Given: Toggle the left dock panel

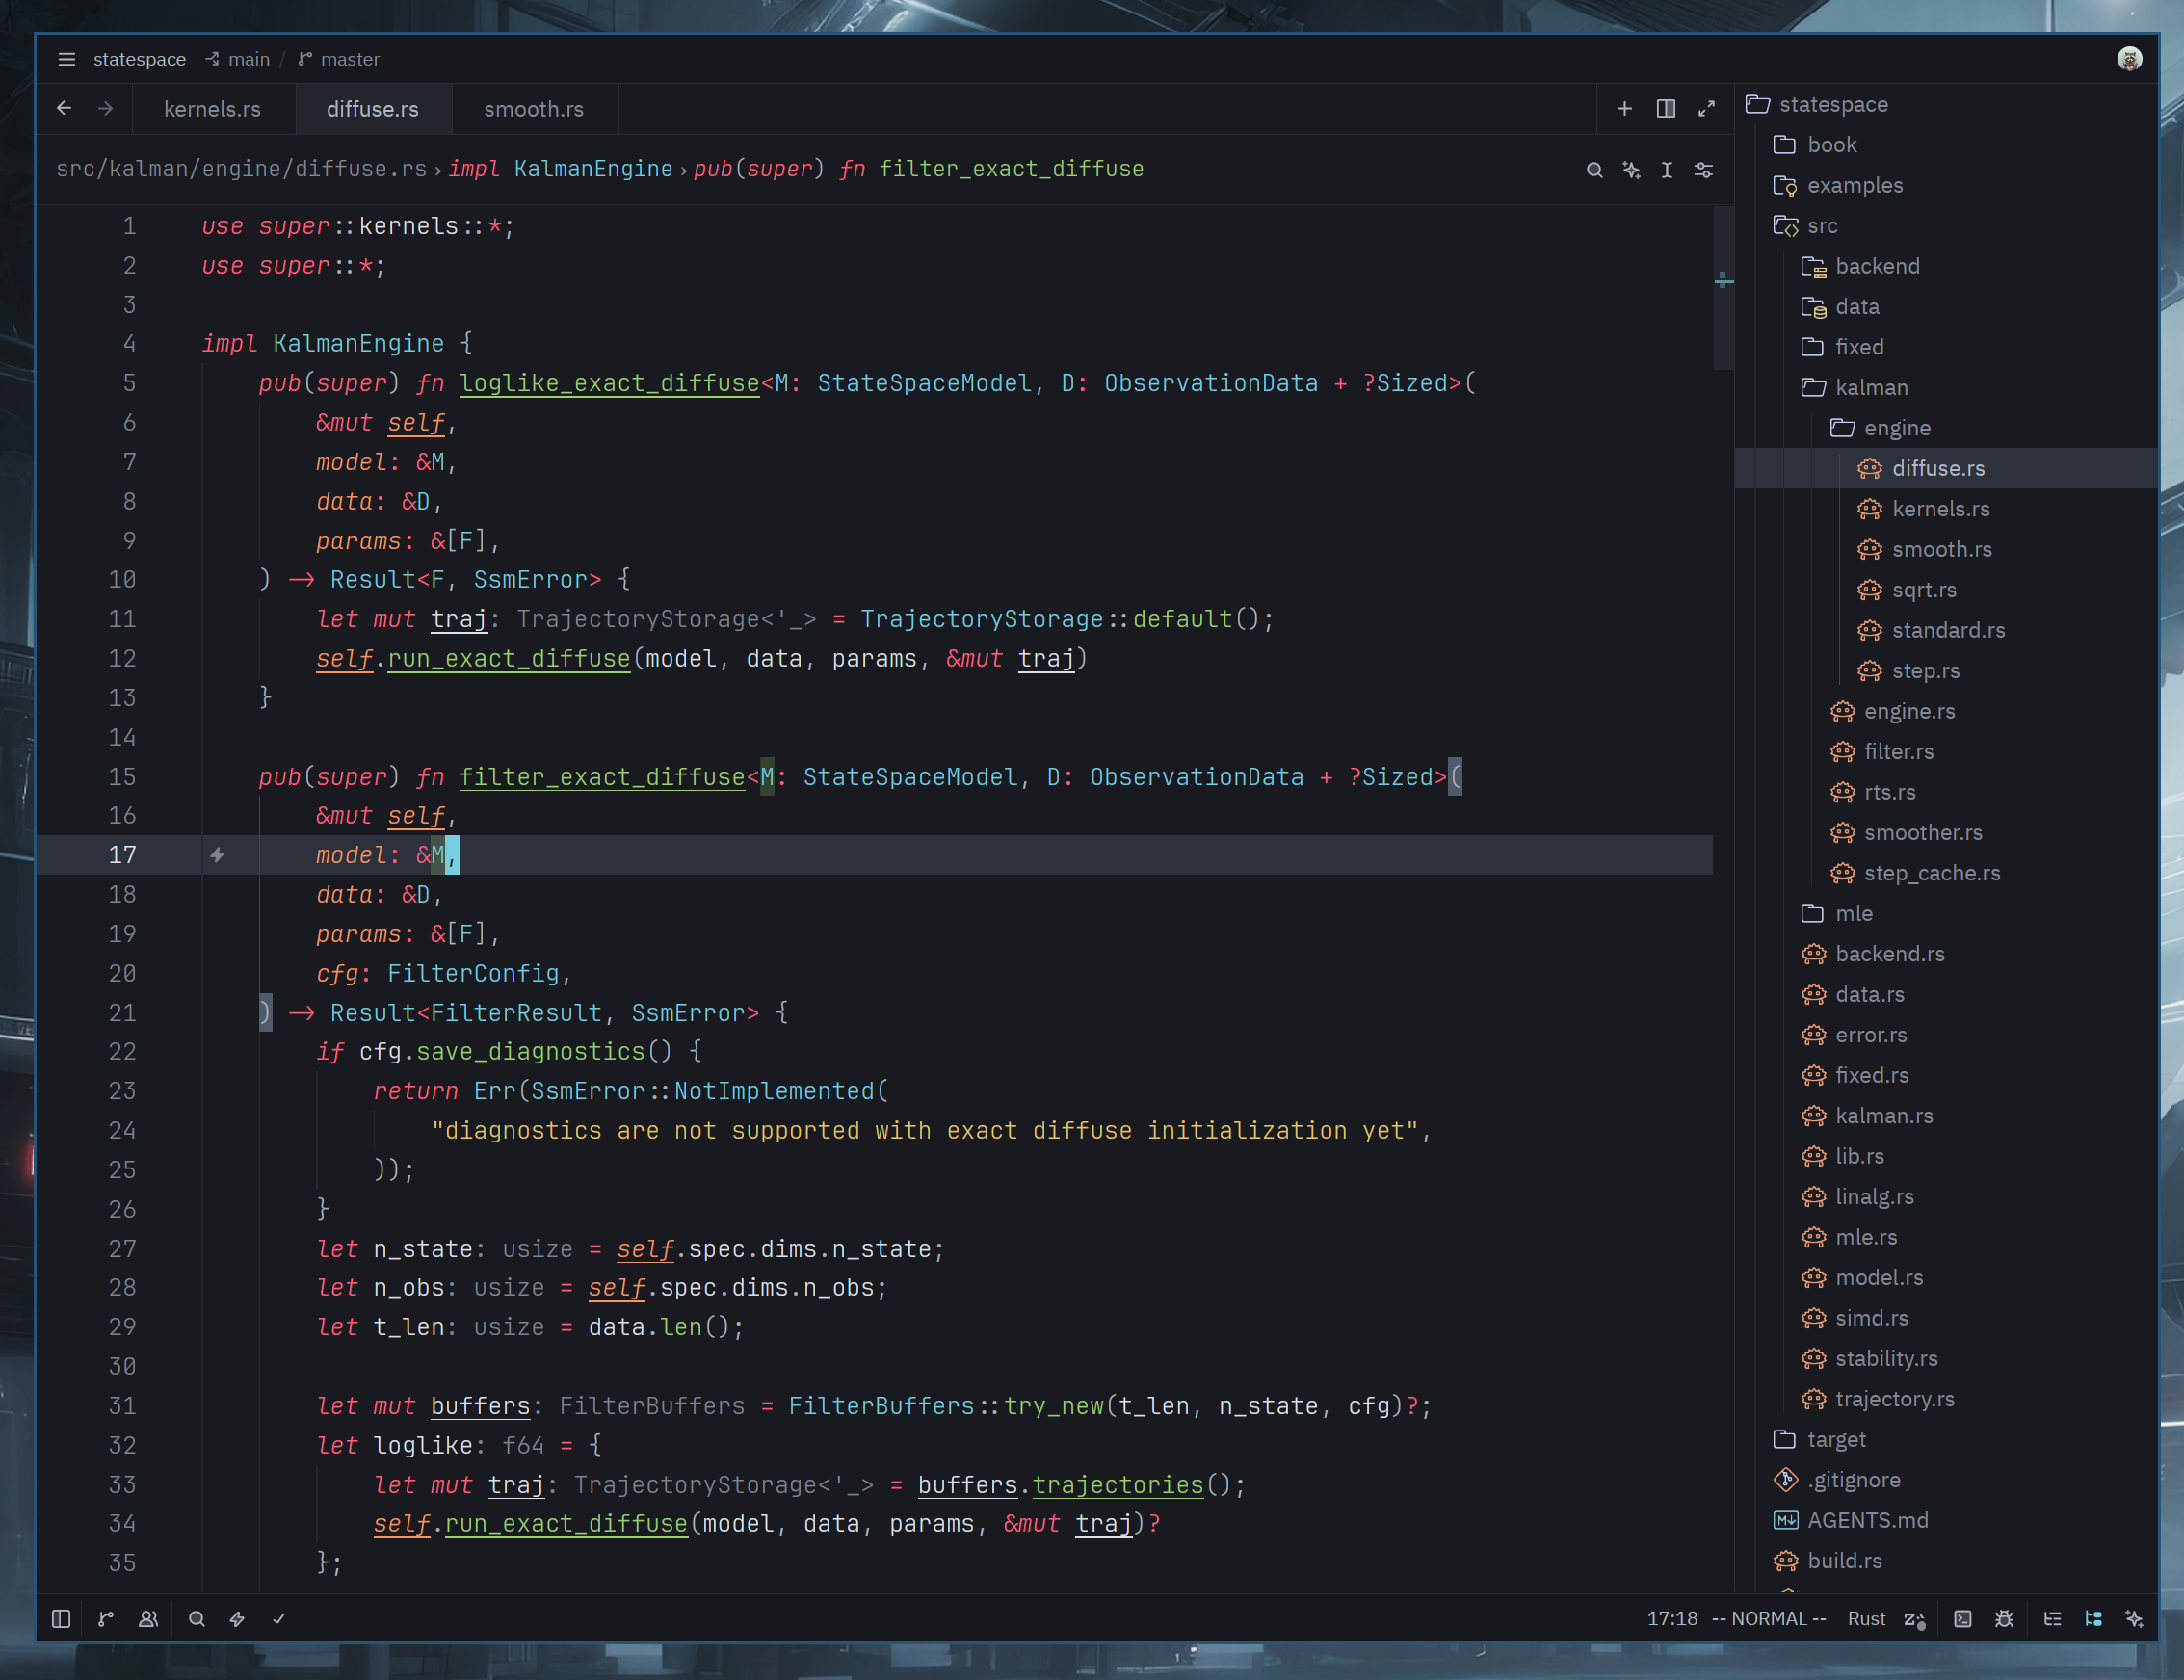Looking at the screenshot, I should [x=61, y=1618].
